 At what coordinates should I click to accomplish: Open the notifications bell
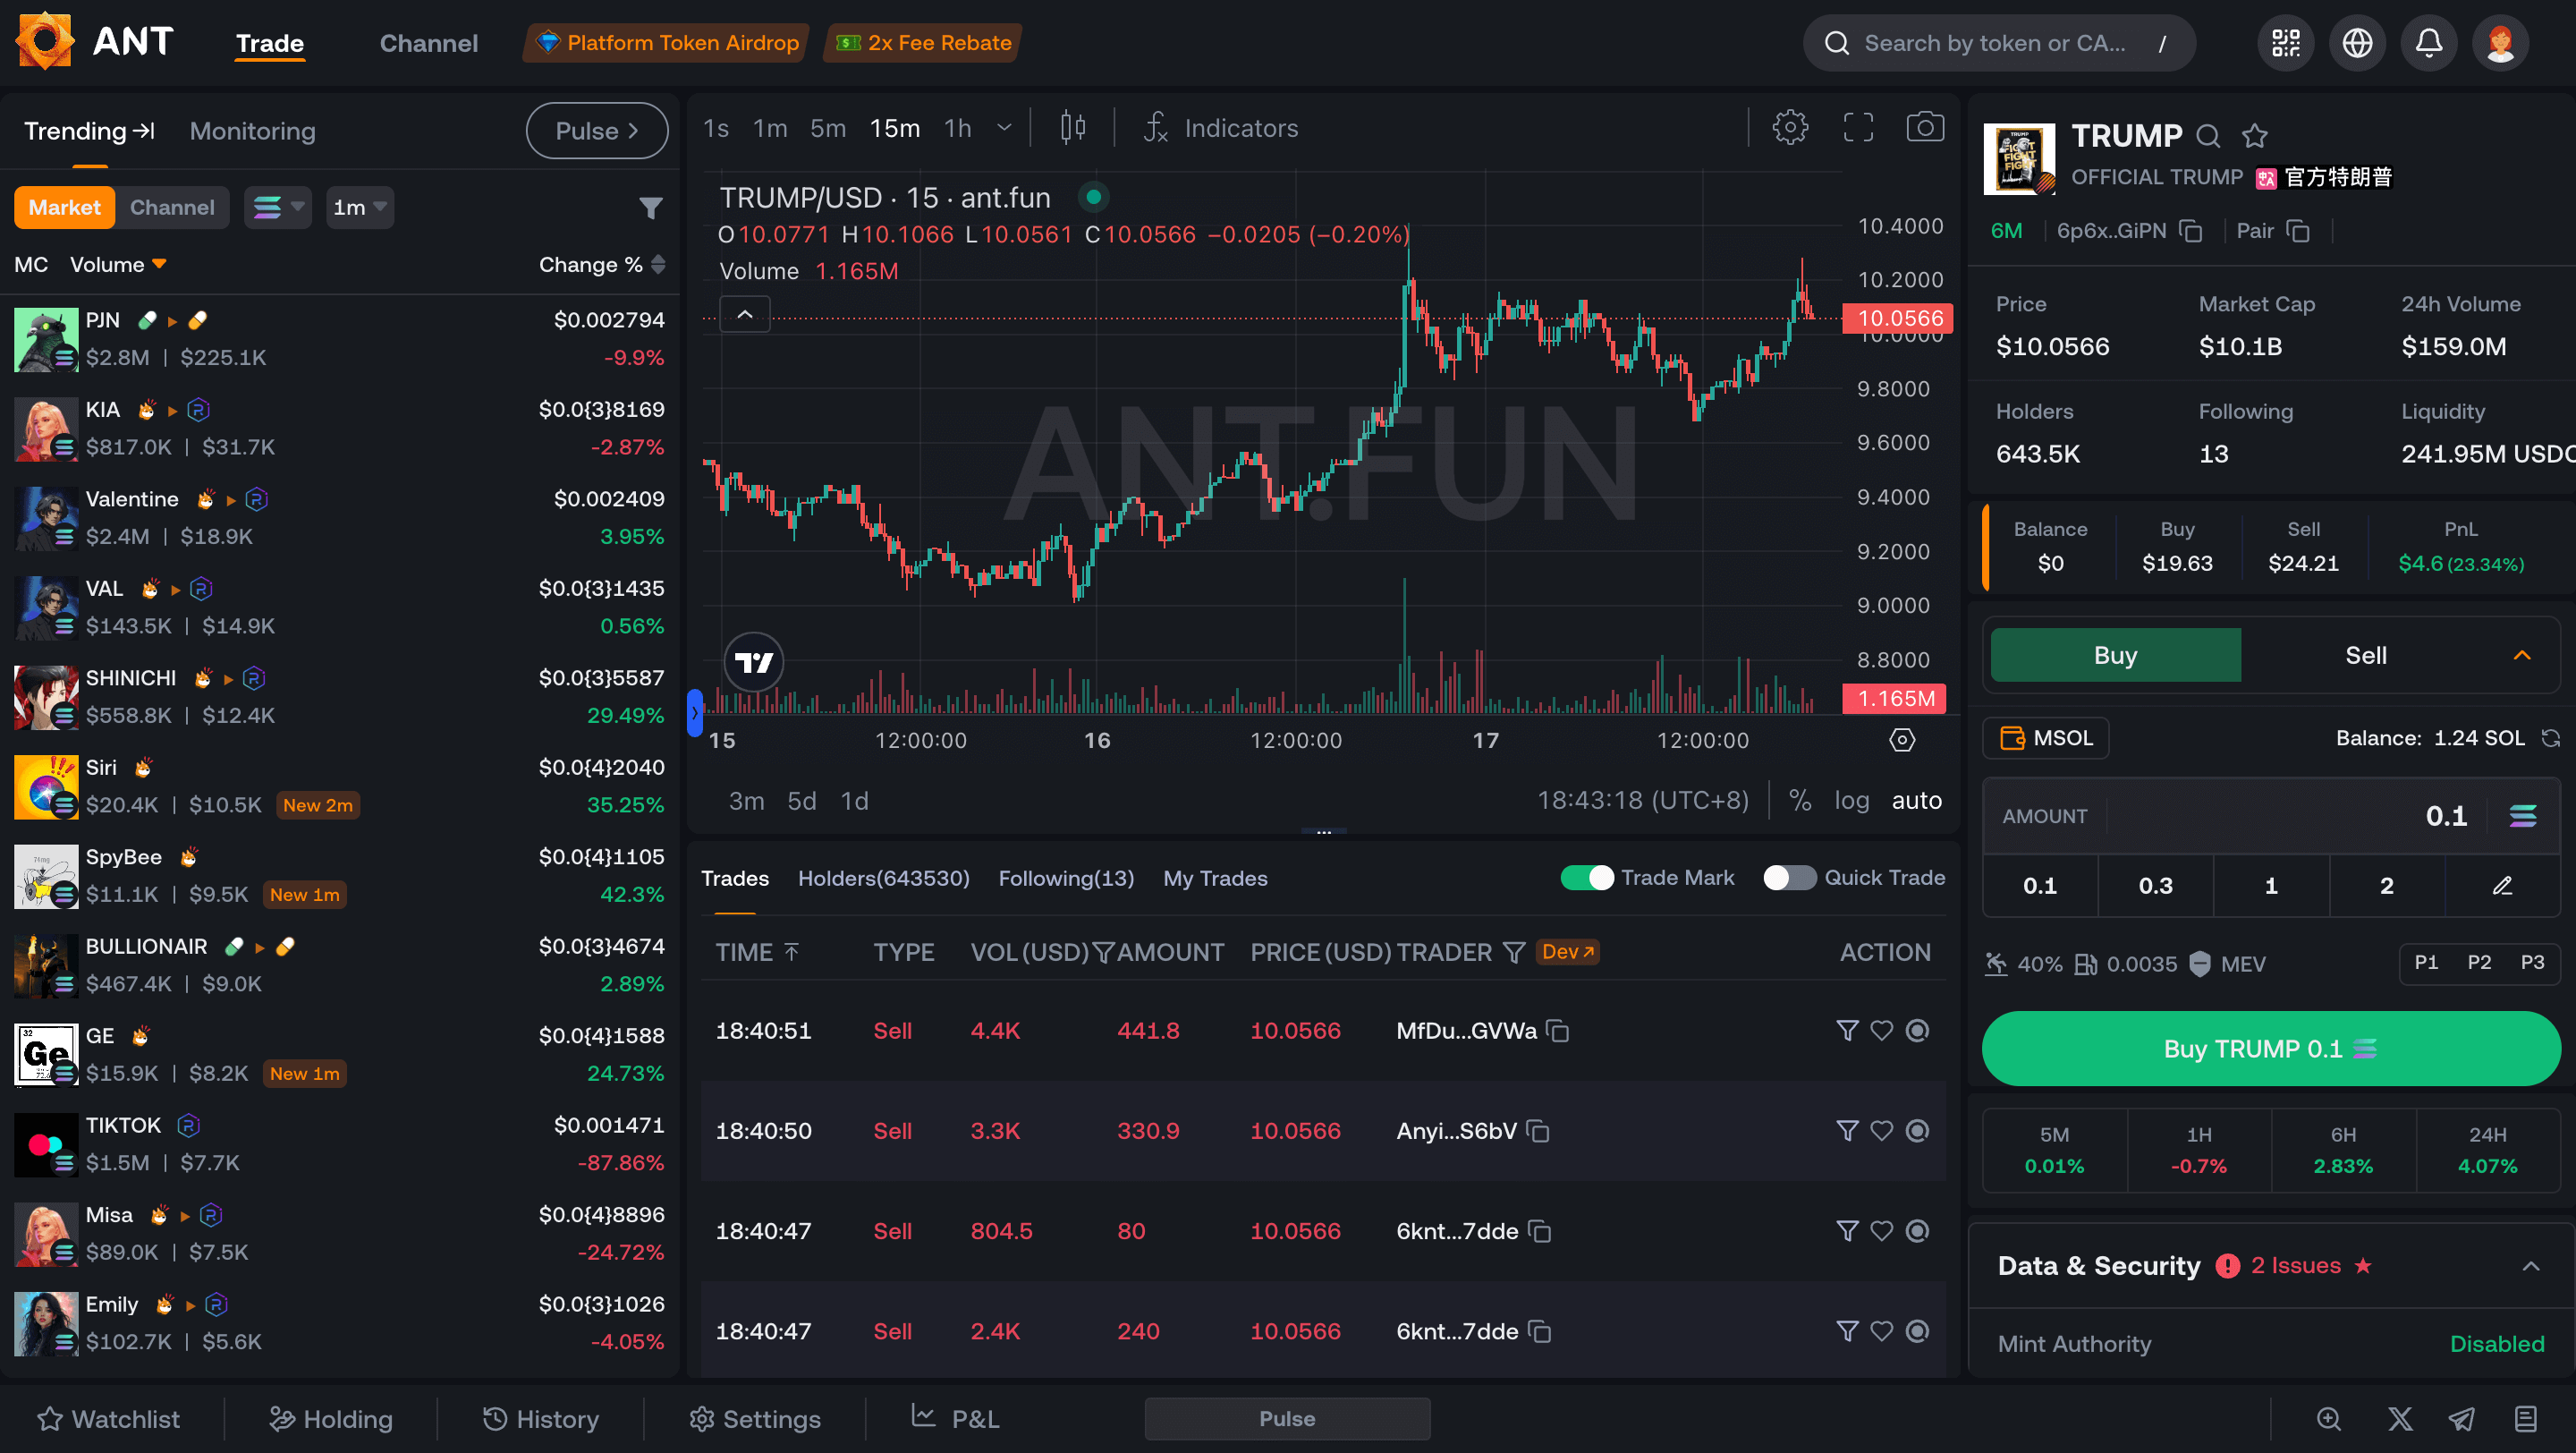pos(2429,43)
